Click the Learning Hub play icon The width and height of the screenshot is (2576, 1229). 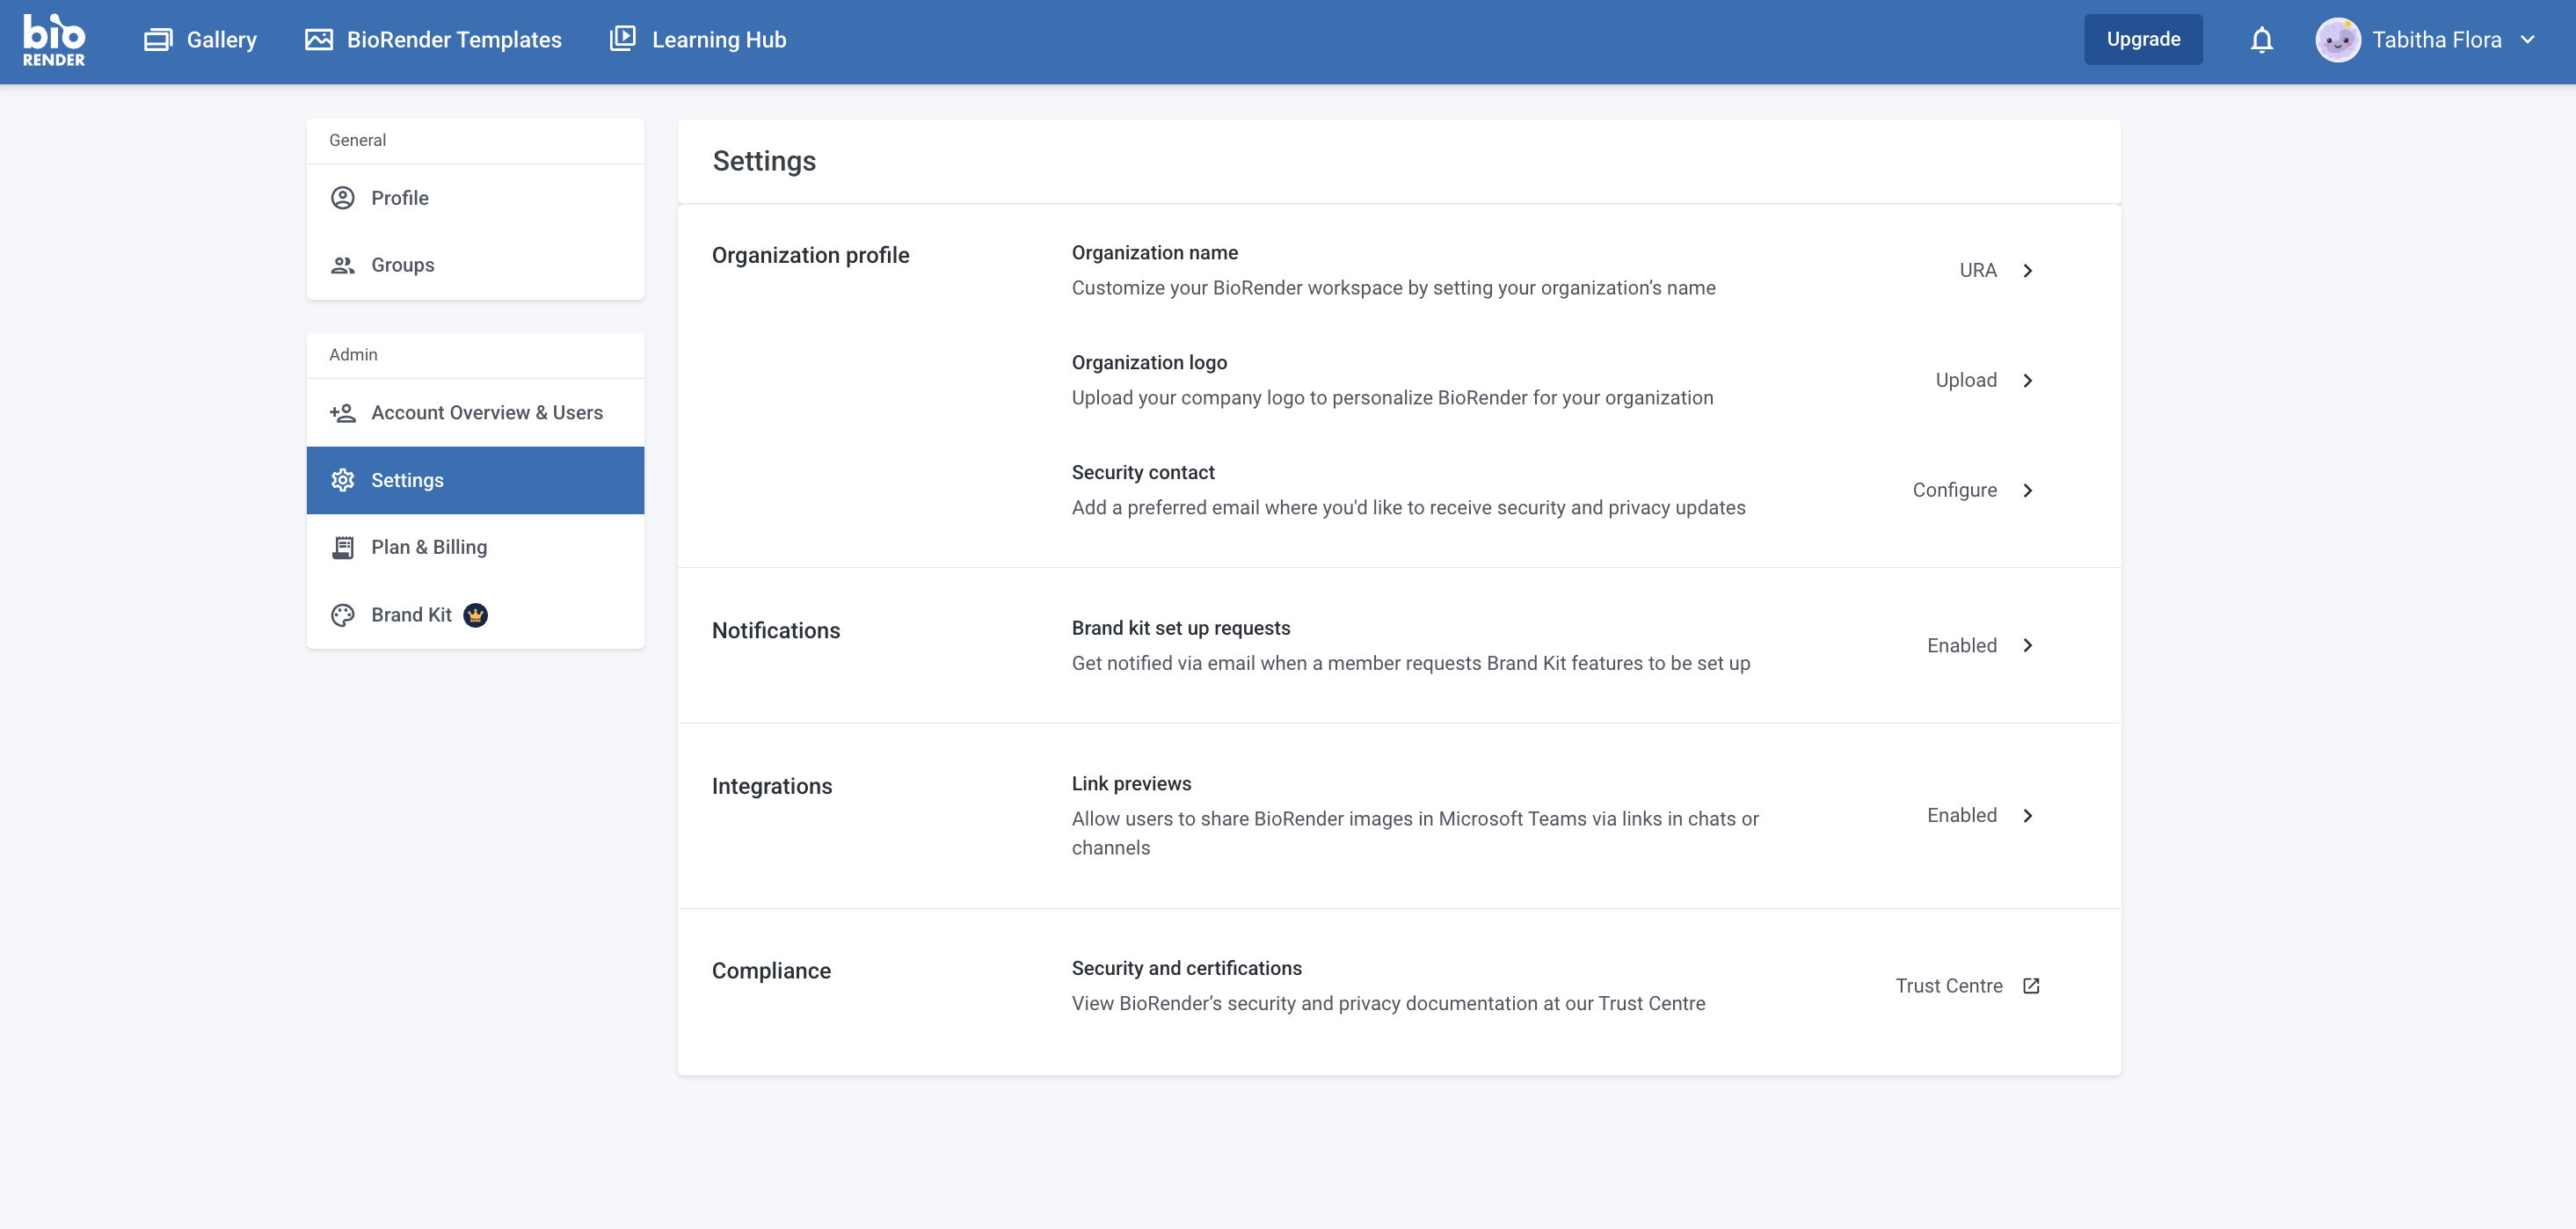click(623, 39)
